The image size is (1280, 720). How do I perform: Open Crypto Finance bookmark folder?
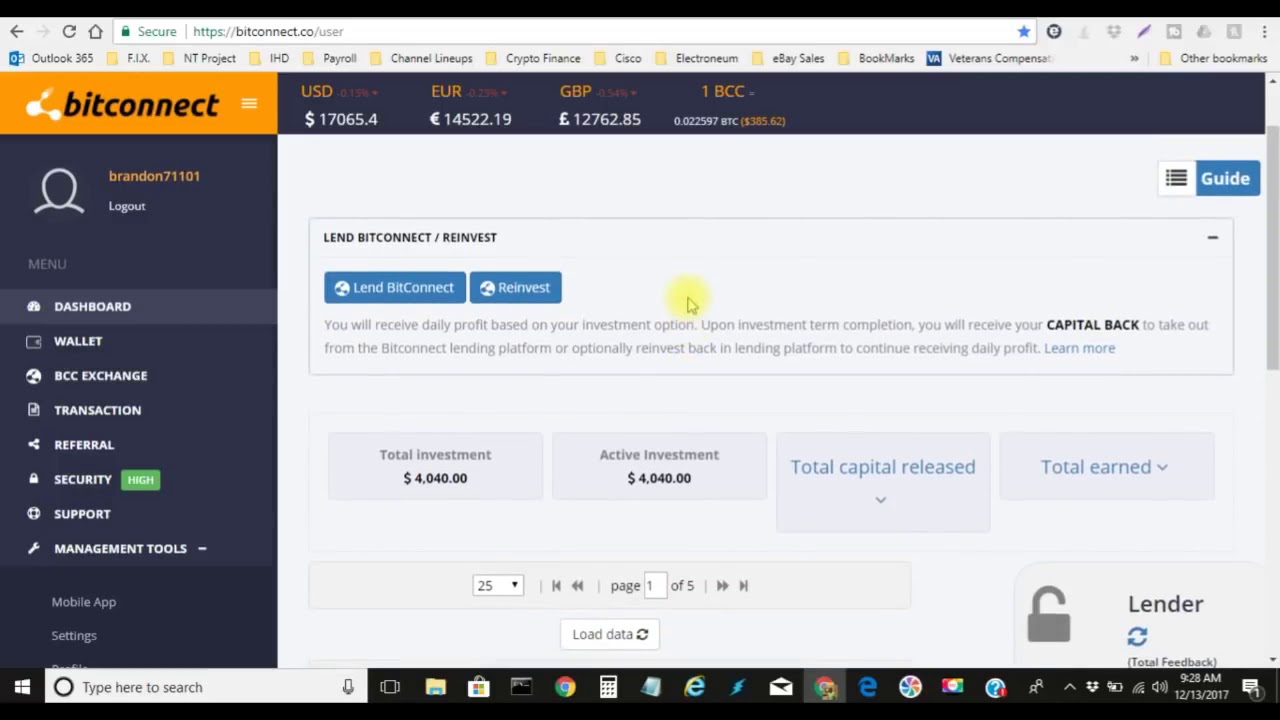[533, 58]
